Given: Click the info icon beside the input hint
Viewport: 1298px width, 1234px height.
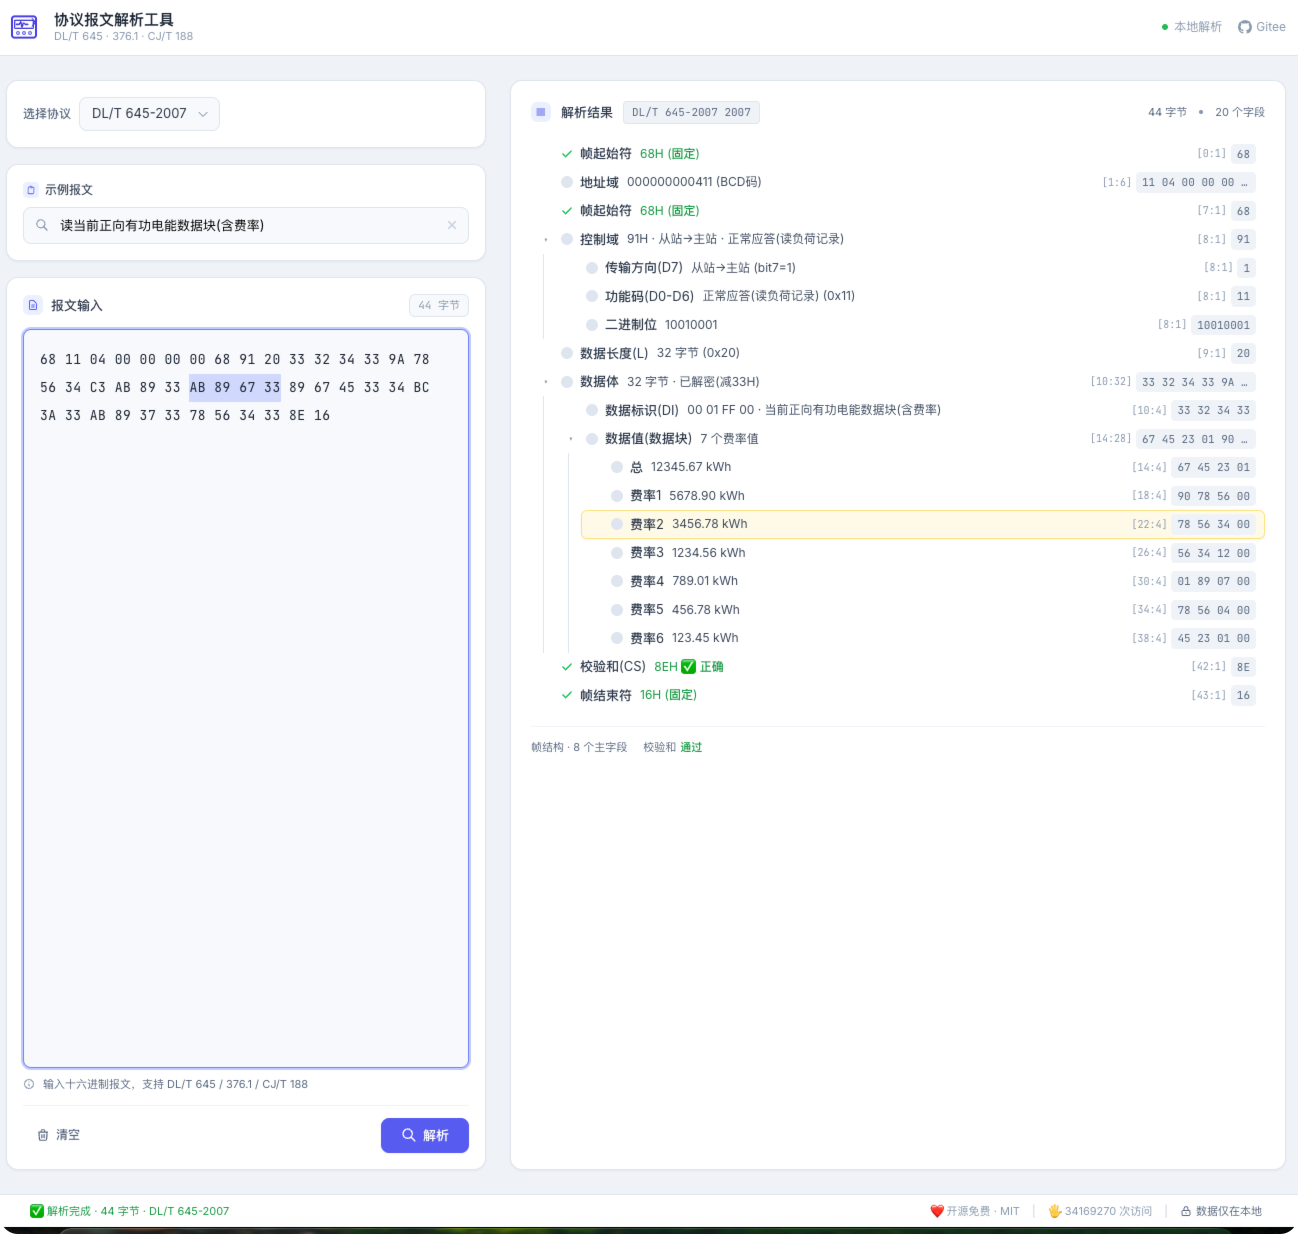Looking at the screenshot, I should click(29, 1084).
